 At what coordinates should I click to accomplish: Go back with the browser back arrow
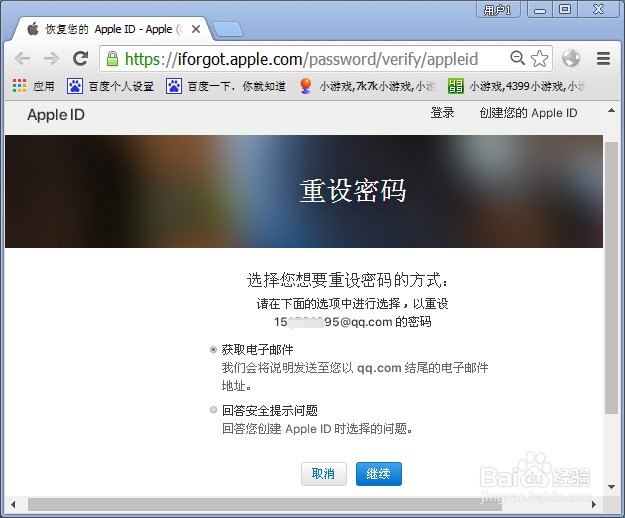22,59
